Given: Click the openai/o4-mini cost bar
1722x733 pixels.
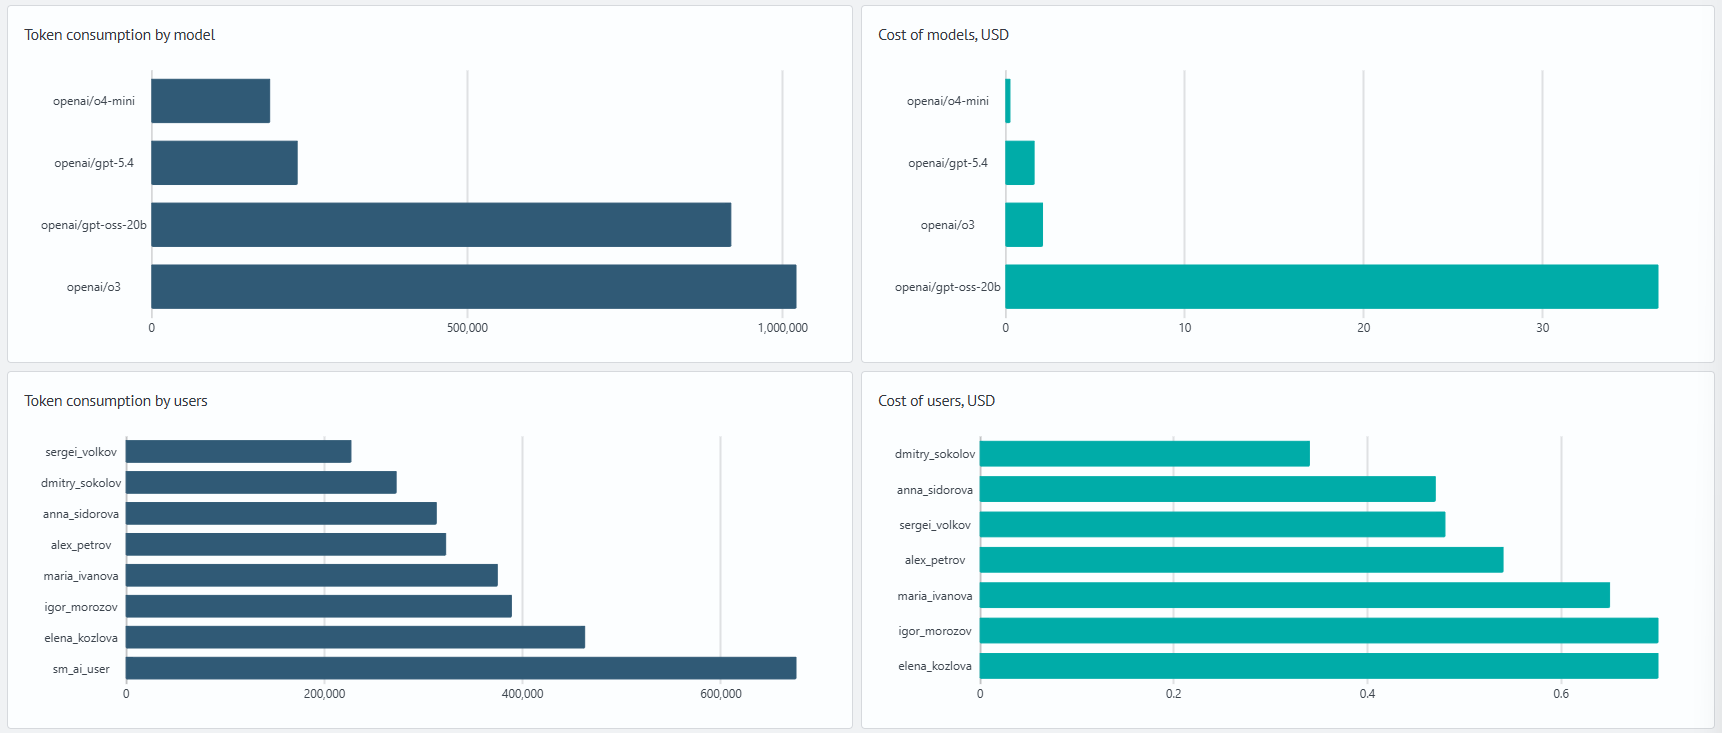Looking at the screenshot, I should pos(1008,101).
